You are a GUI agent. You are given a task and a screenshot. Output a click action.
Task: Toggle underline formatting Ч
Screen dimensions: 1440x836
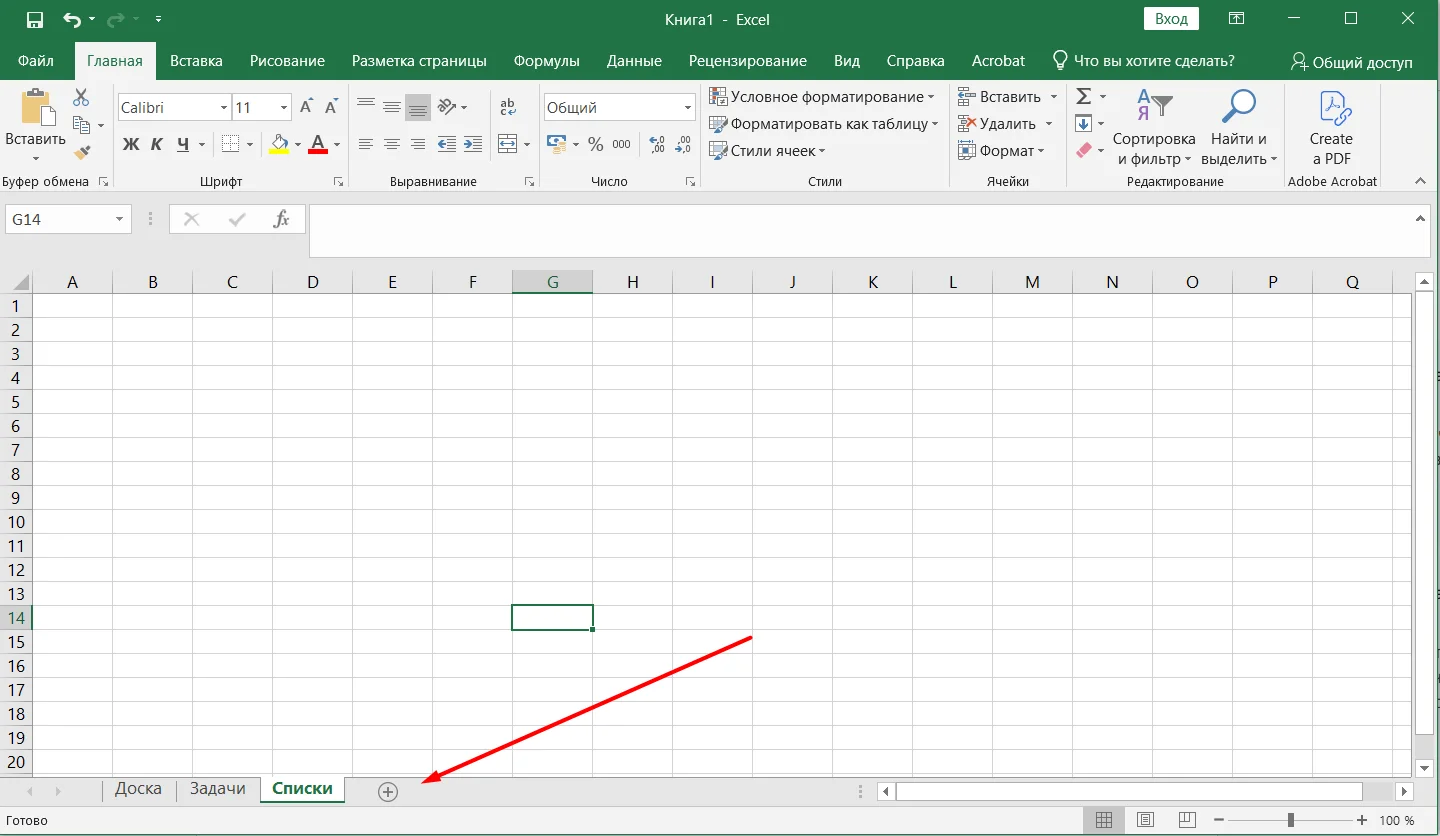(x=183, y=144)
